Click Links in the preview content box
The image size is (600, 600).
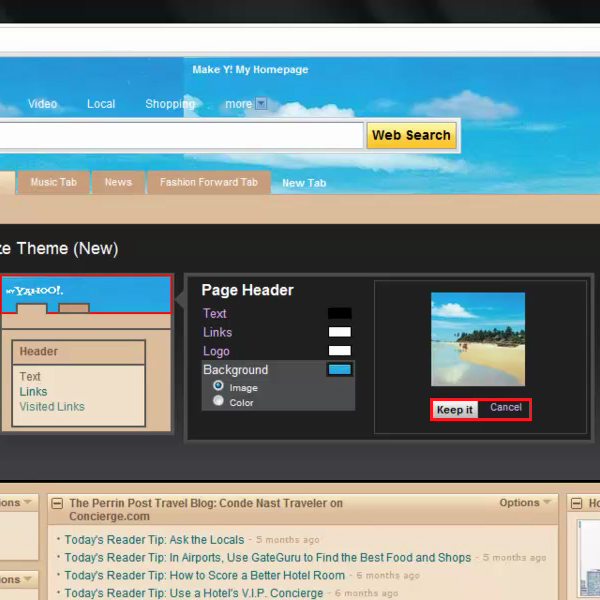(33, 391)
